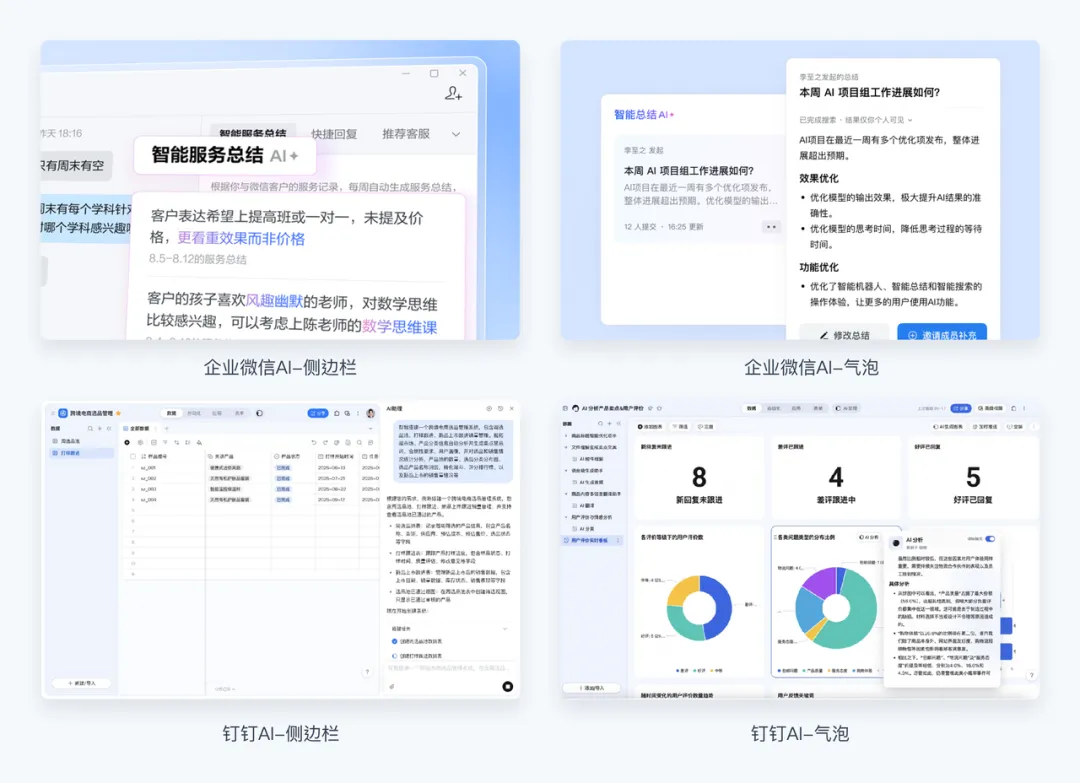The width and height of the screenshot is (1080, 783).
Task: Collapse the tree group containing AI 分类
Action: 565,516
